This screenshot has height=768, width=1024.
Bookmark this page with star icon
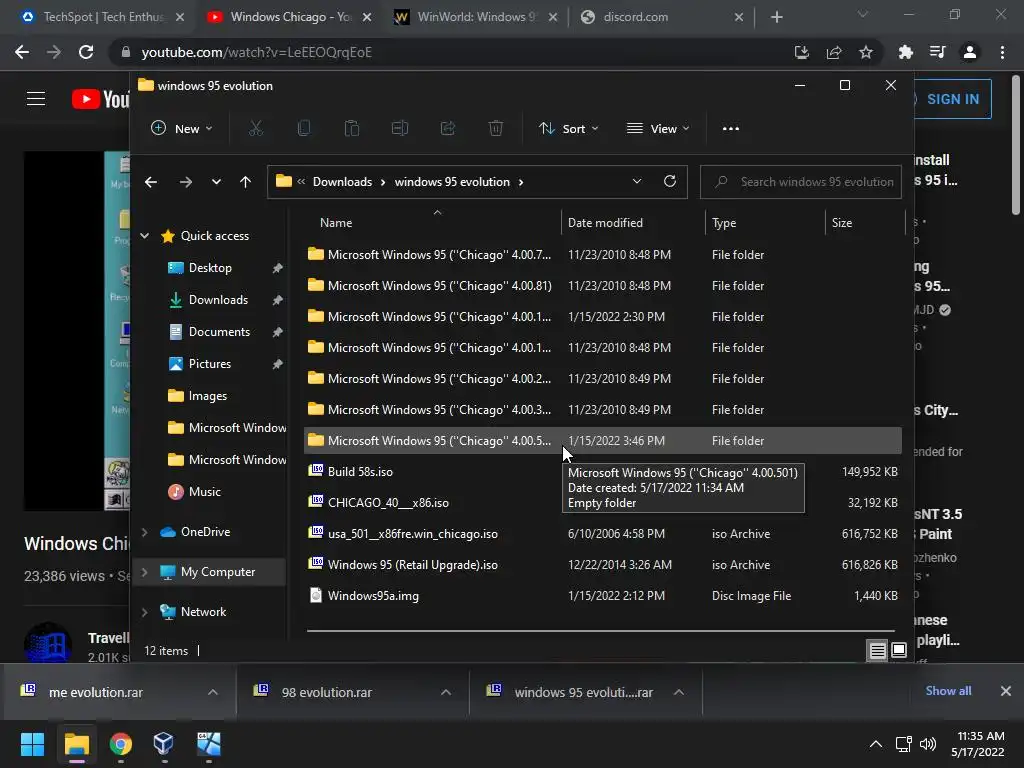pos(865,52)
